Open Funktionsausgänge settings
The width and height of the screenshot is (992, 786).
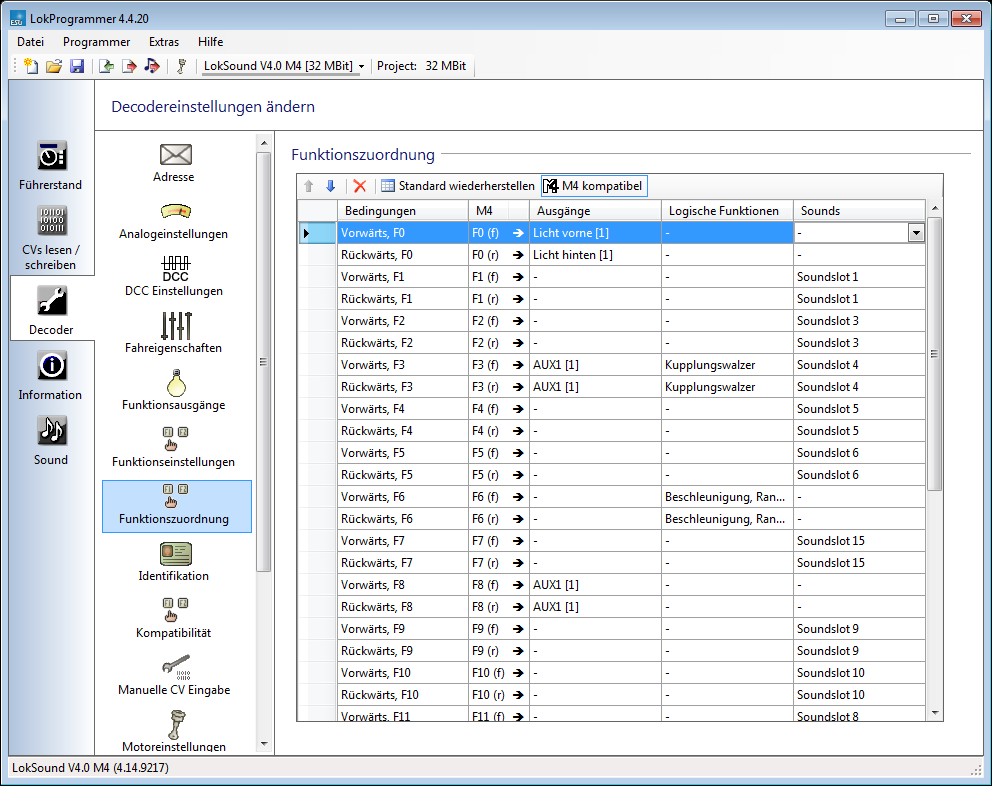coord(174,390)
